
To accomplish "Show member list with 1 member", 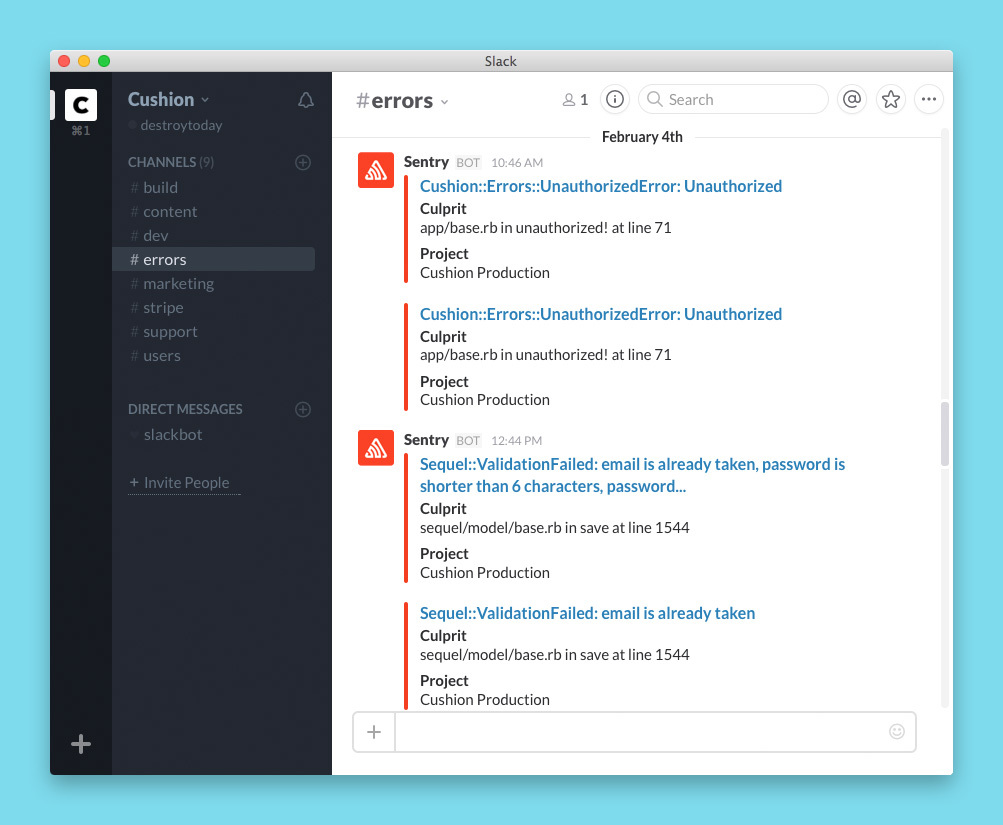I will pyautogui.click(x=575, y=100).
